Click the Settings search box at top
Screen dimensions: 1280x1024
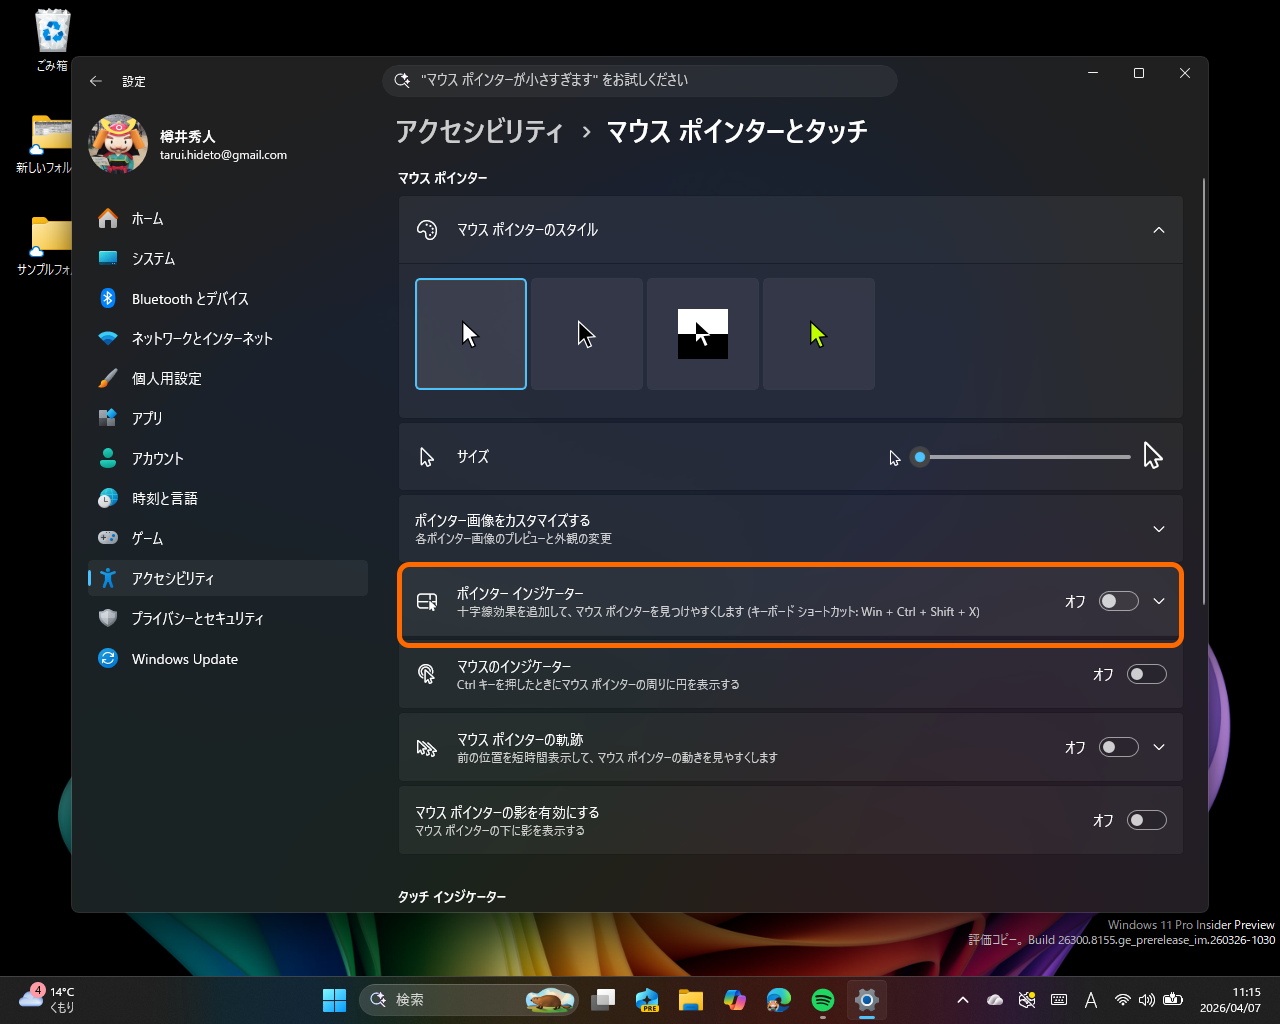639,81
